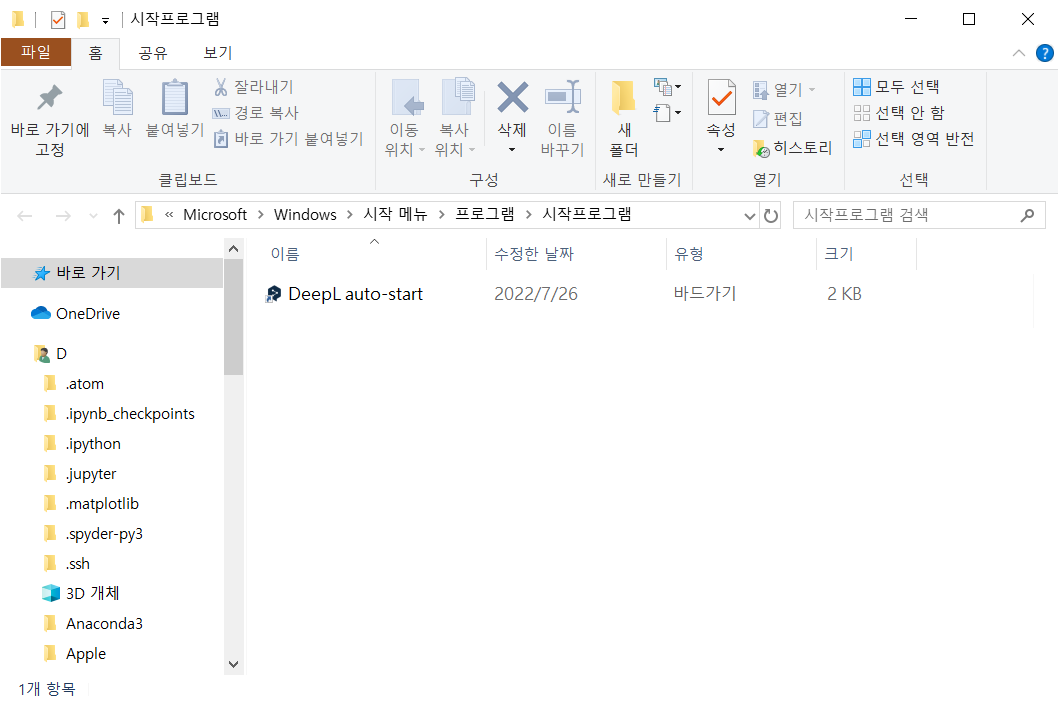This screenshot has width=1059, height=705.
Task: Switch to the 공유 ribbon tab
Action: 153,53
